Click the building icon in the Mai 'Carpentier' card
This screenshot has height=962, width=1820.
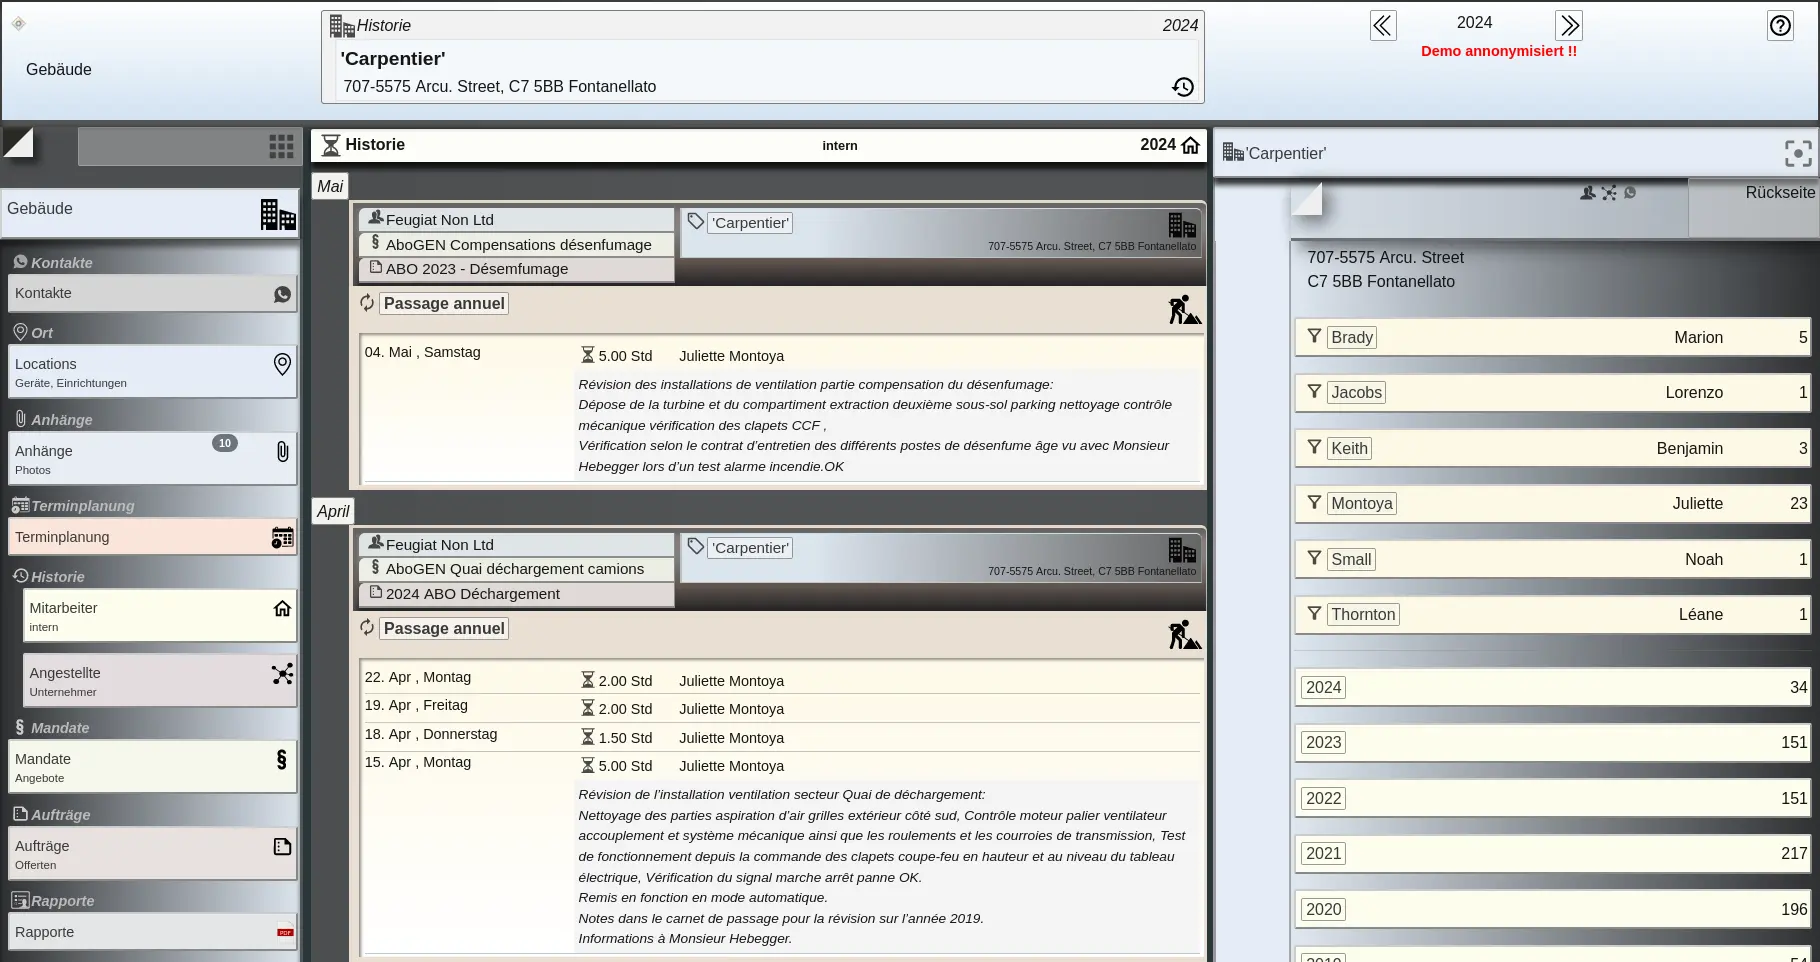[1182, 225]
